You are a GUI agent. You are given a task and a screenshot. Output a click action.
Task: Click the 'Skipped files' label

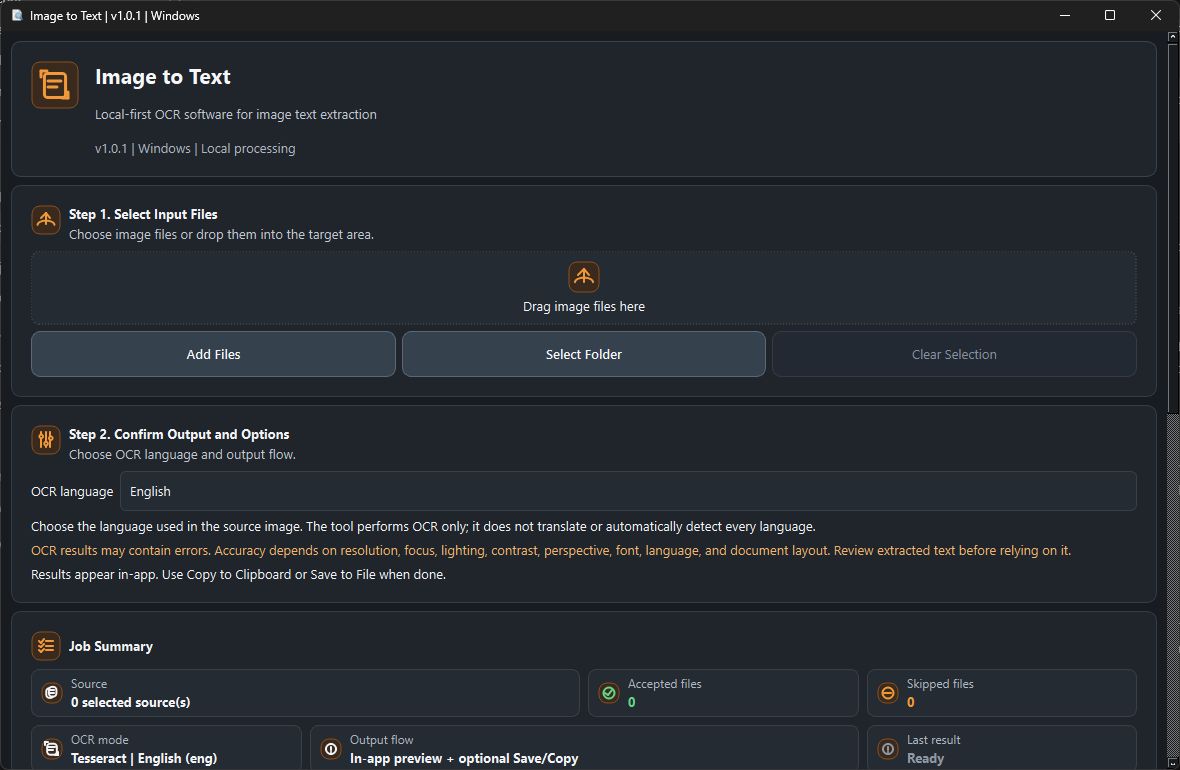(x=940, y=683)
